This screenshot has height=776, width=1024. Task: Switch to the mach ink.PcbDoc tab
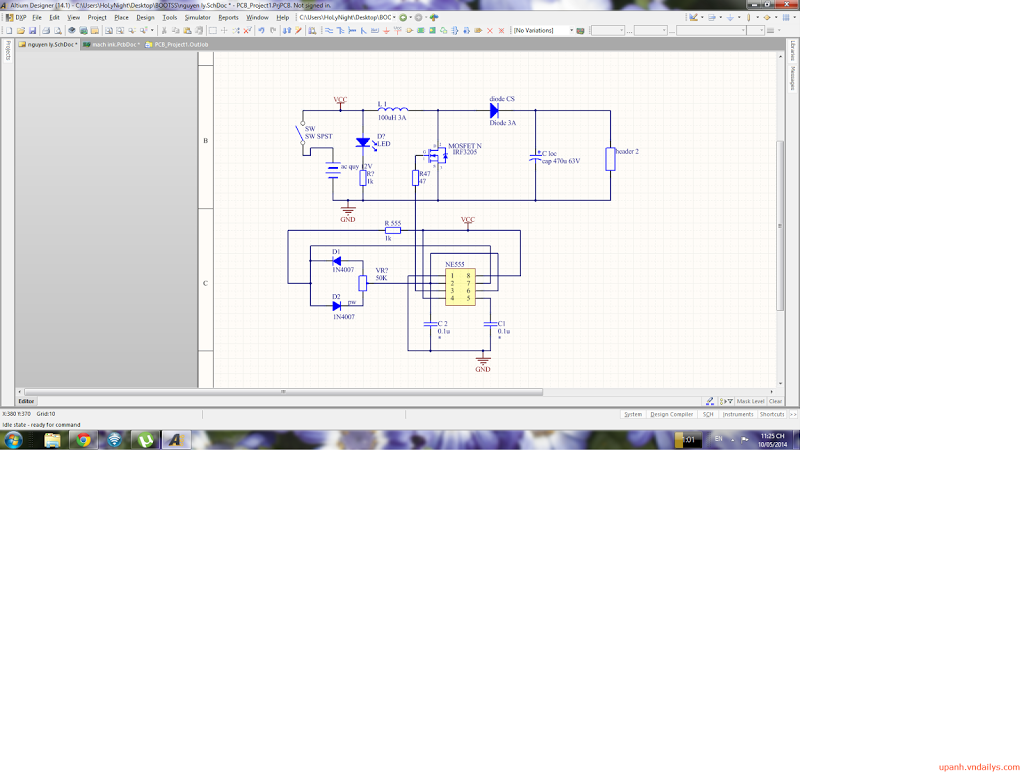click(111, 44)
